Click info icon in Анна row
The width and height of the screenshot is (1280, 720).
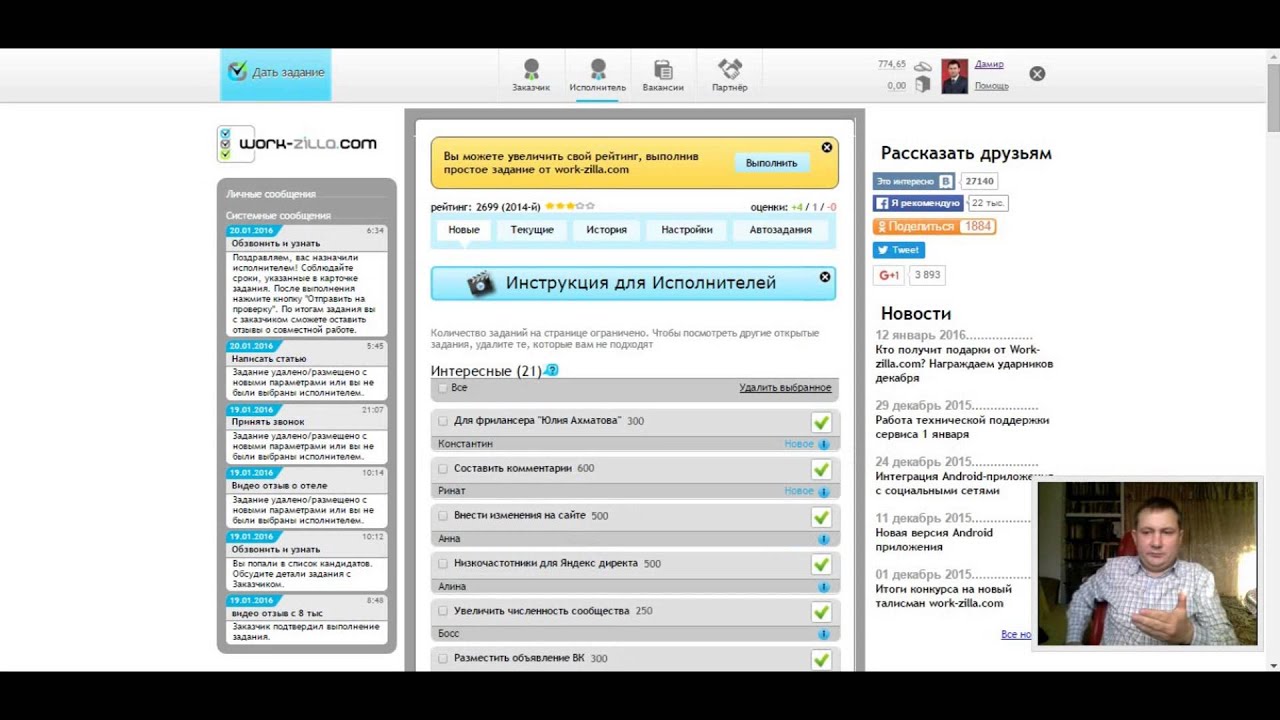824,539
